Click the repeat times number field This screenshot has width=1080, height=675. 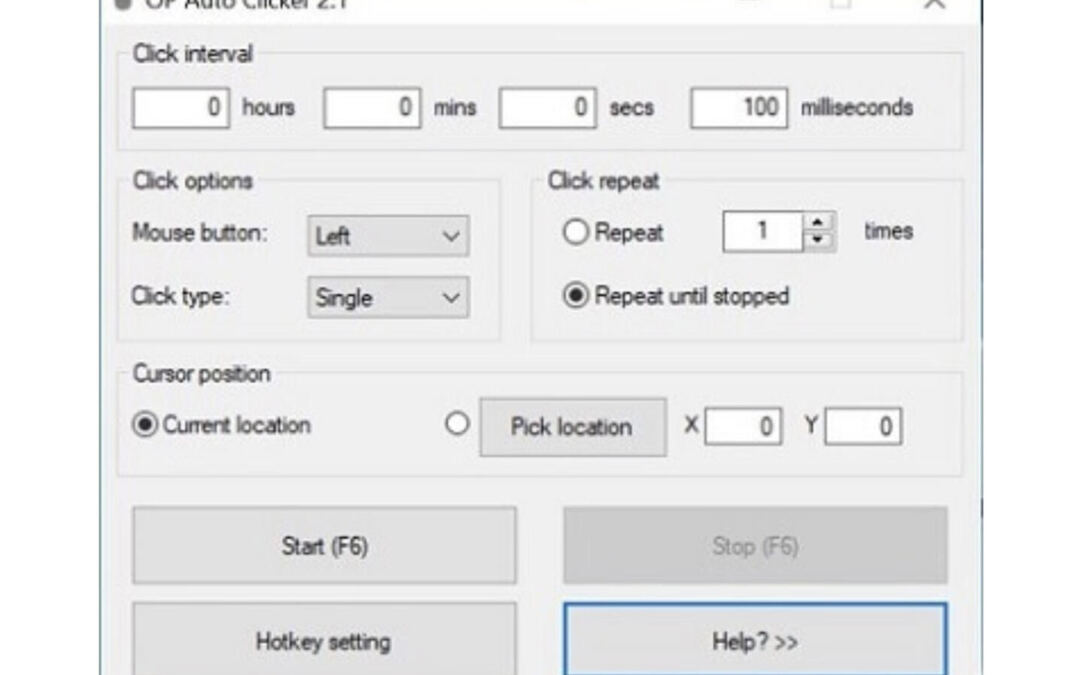tap(762, 232)
